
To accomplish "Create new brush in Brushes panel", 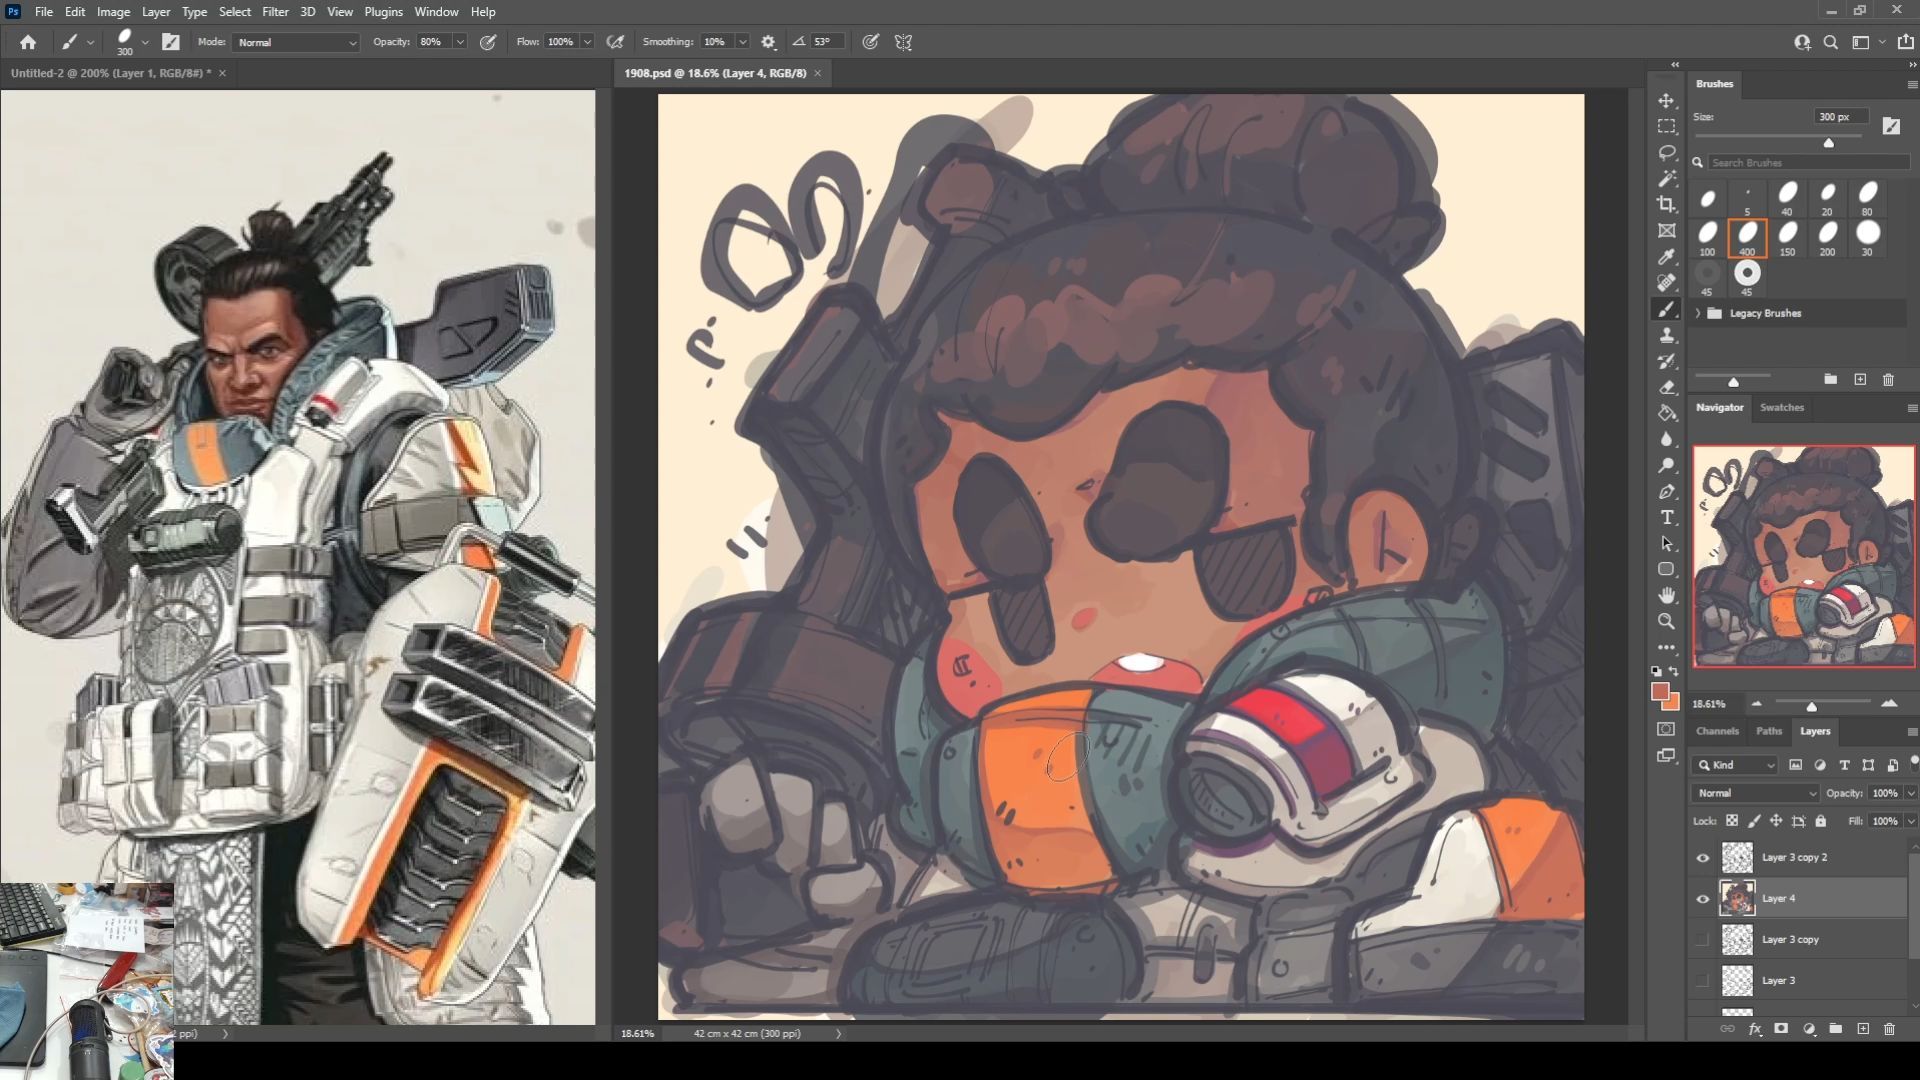I will coord(1860,380).
